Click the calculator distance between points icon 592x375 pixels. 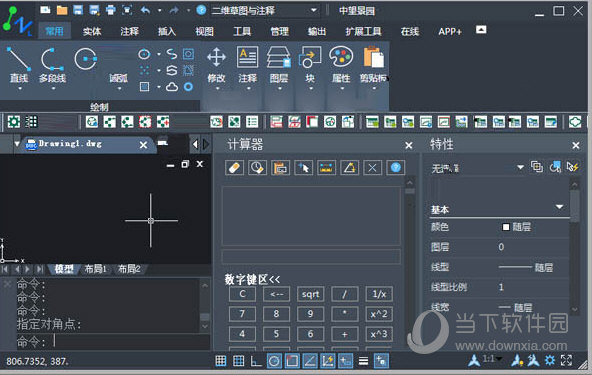click(326, 167)
